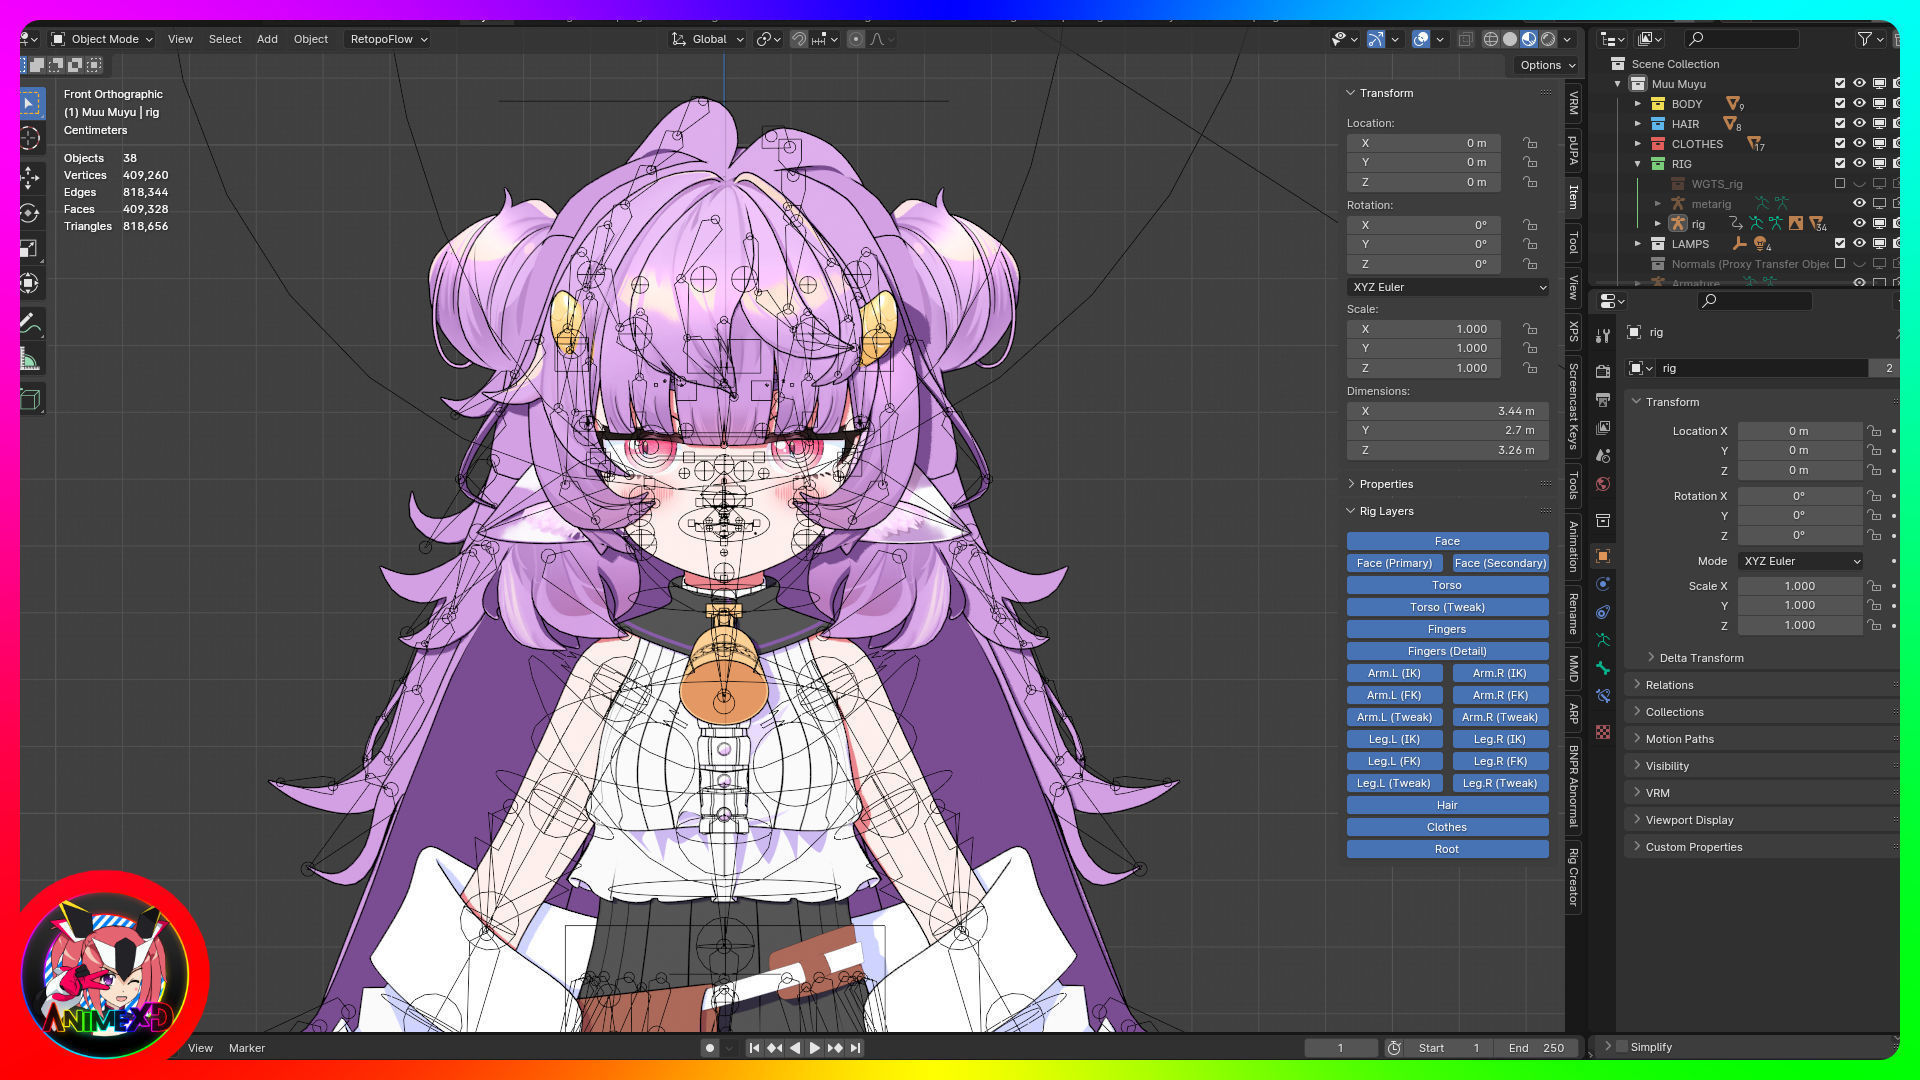Open the Object Constraints properties tab
The width and height of the screenshot is (1920, 1080).
(x=1603, y=612)
